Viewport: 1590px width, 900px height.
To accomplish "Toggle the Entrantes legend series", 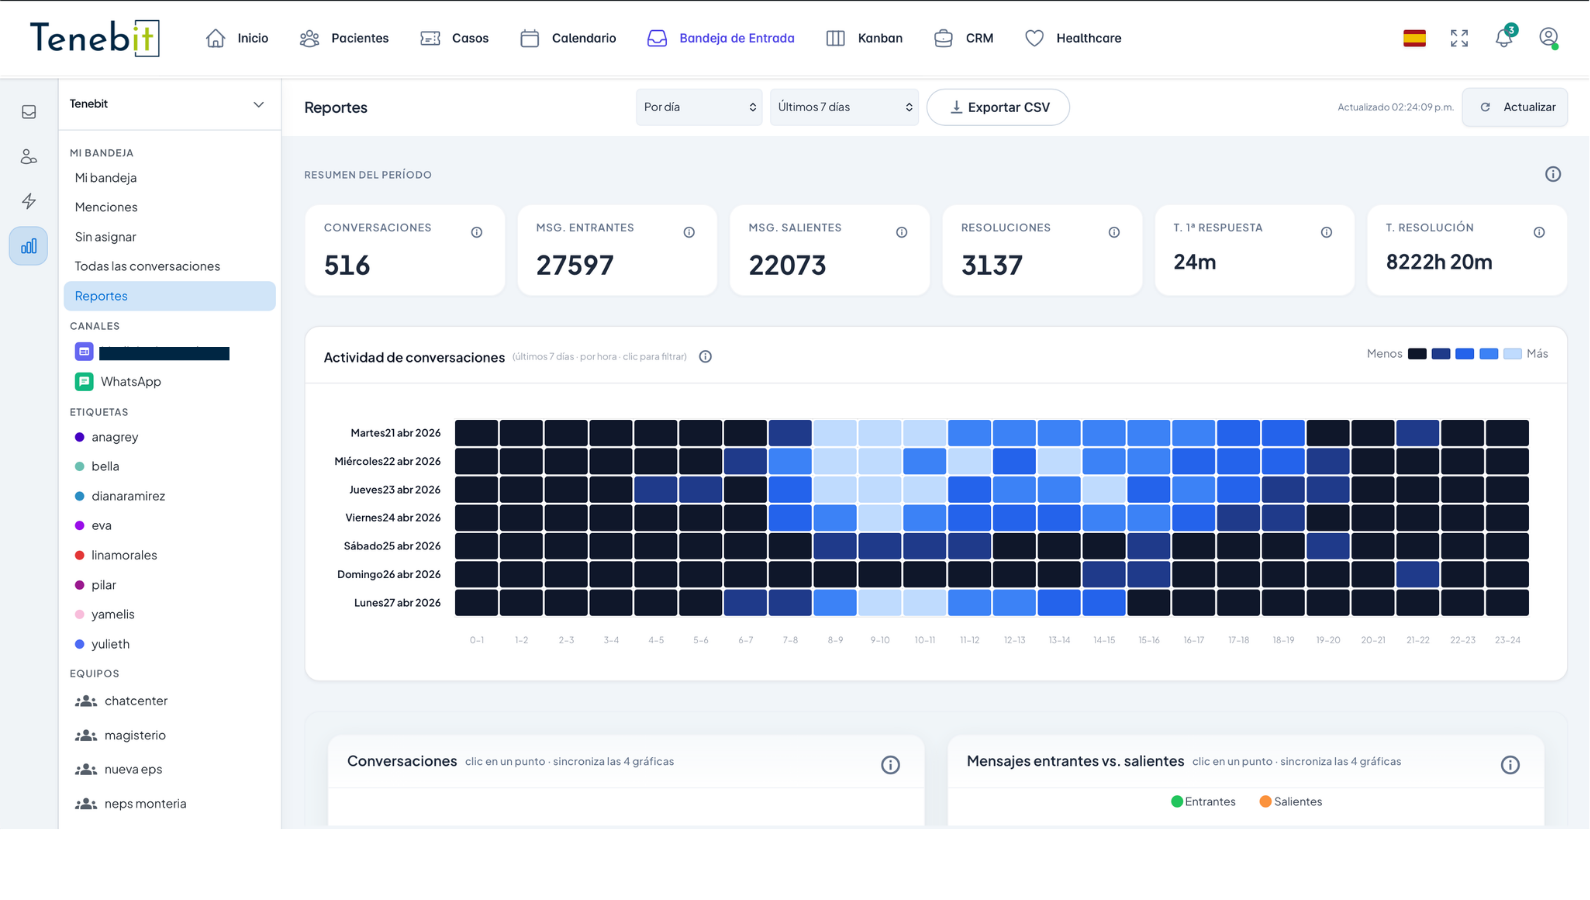I will click(x=1203, y=802).
